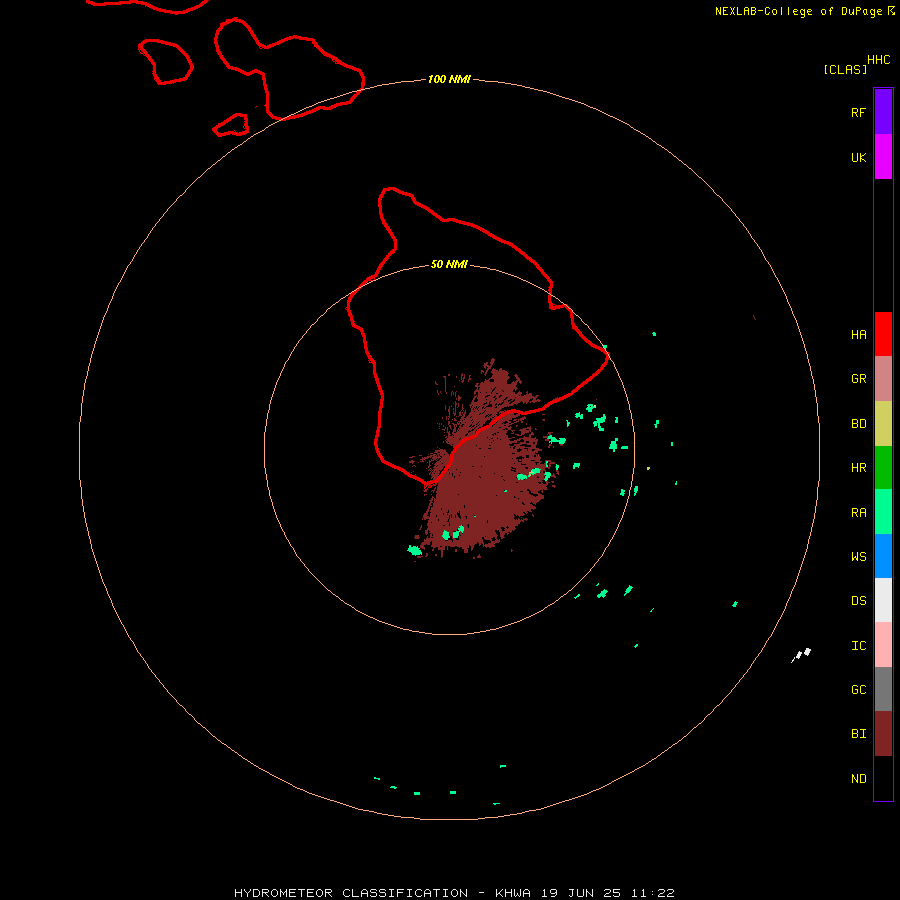Click the IC legend label
This screenshot has width=900, height=900.
858,646
